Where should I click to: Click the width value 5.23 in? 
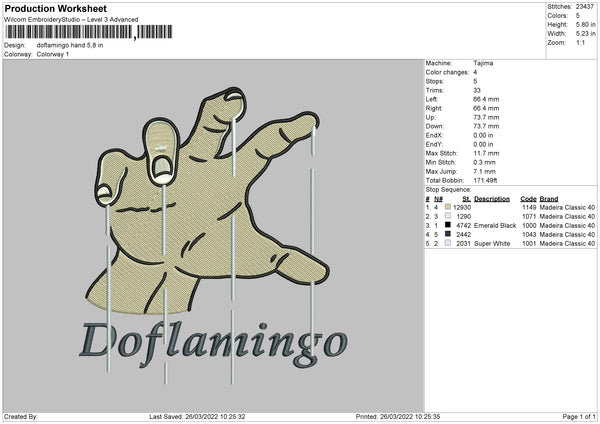tap(585, 34)
